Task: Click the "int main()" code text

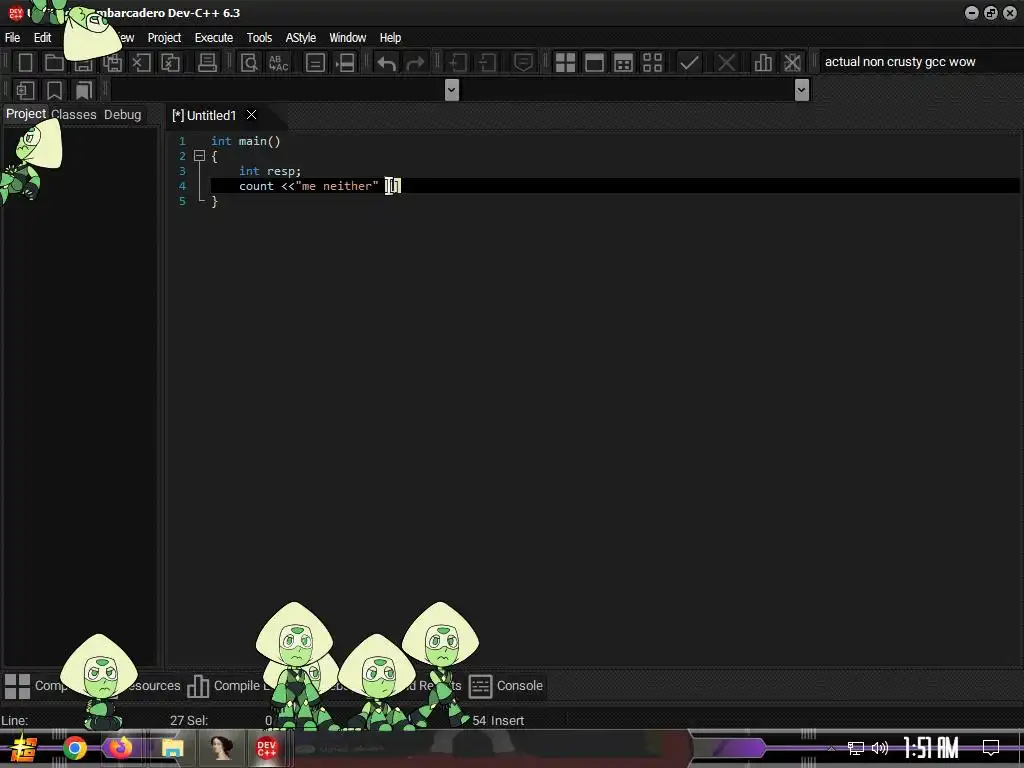Action: (x=246, y=141)
